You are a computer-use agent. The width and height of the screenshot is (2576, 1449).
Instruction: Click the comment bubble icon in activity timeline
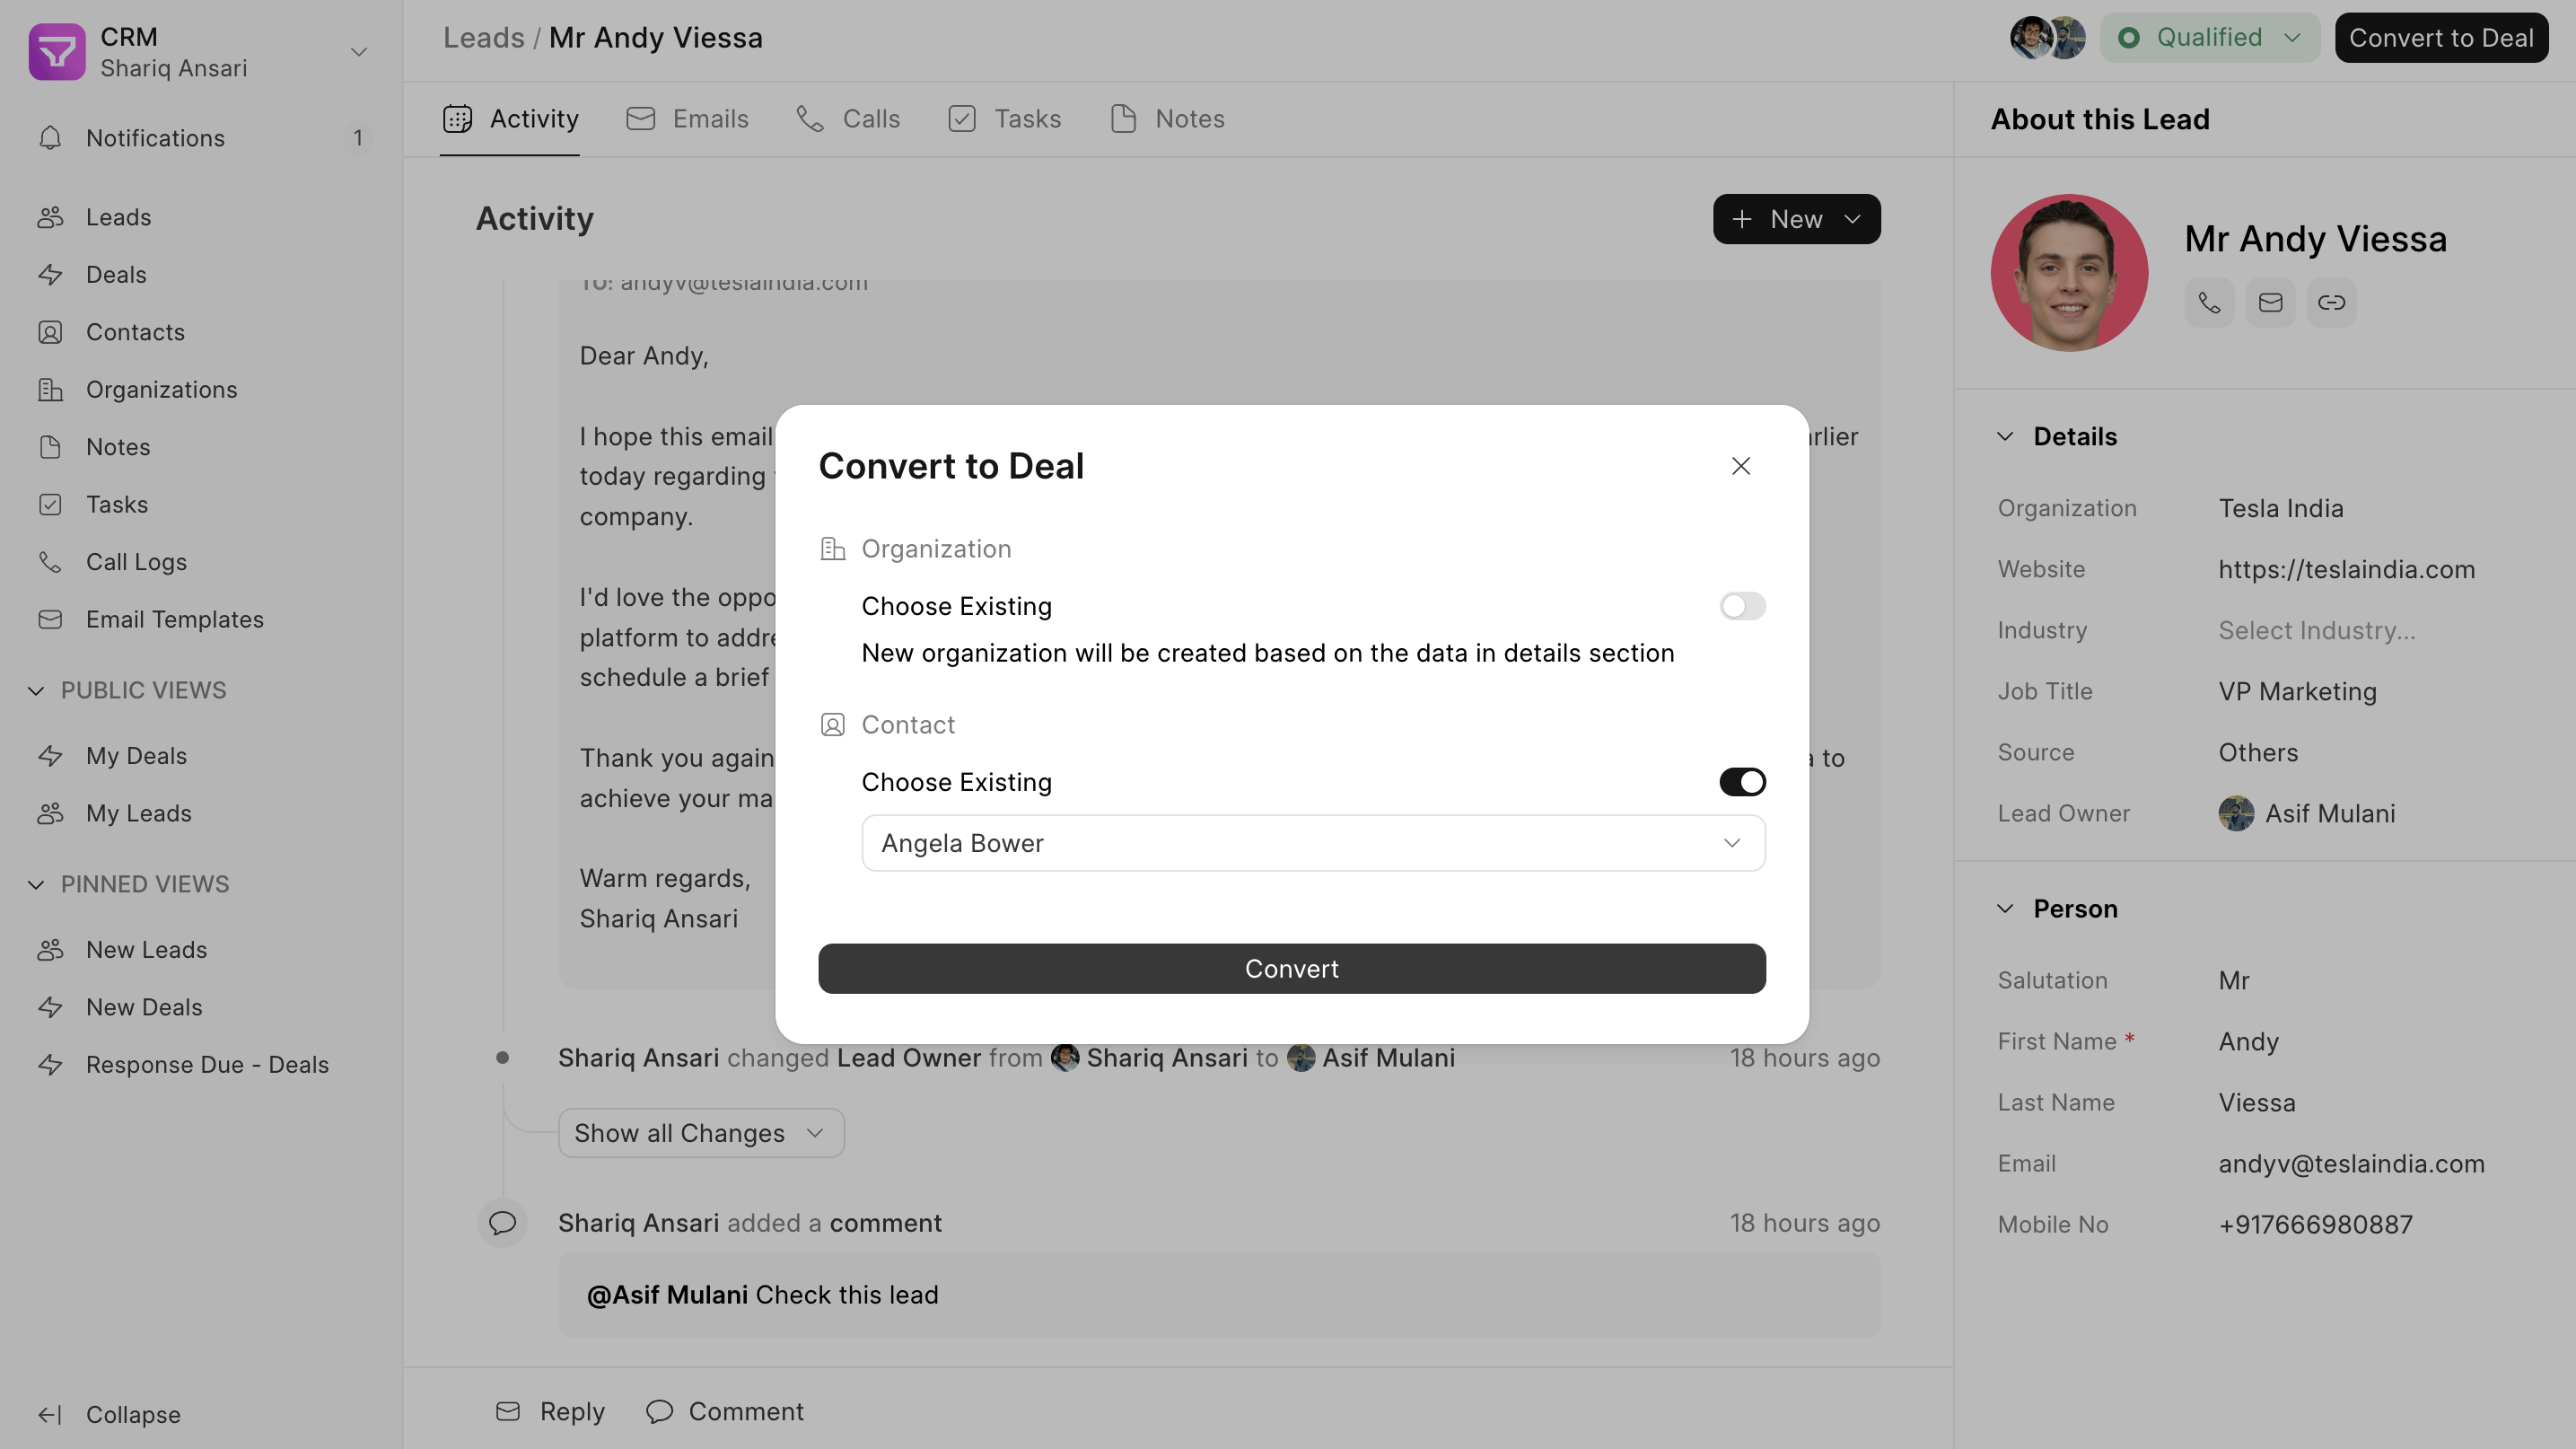502,1222
